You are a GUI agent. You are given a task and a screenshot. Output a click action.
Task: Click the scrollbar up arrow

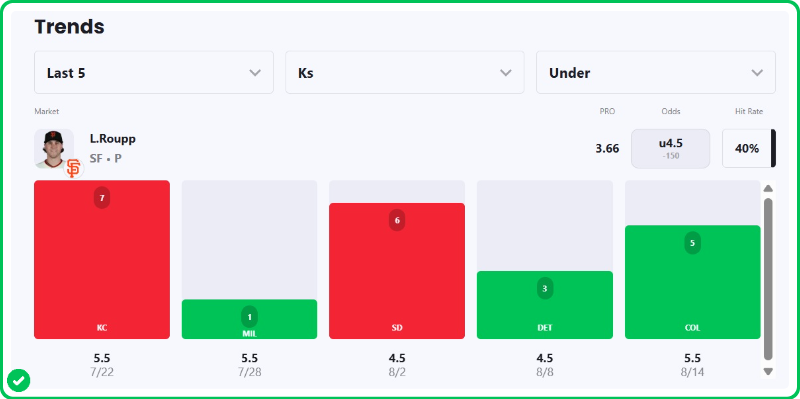(768, 188)
